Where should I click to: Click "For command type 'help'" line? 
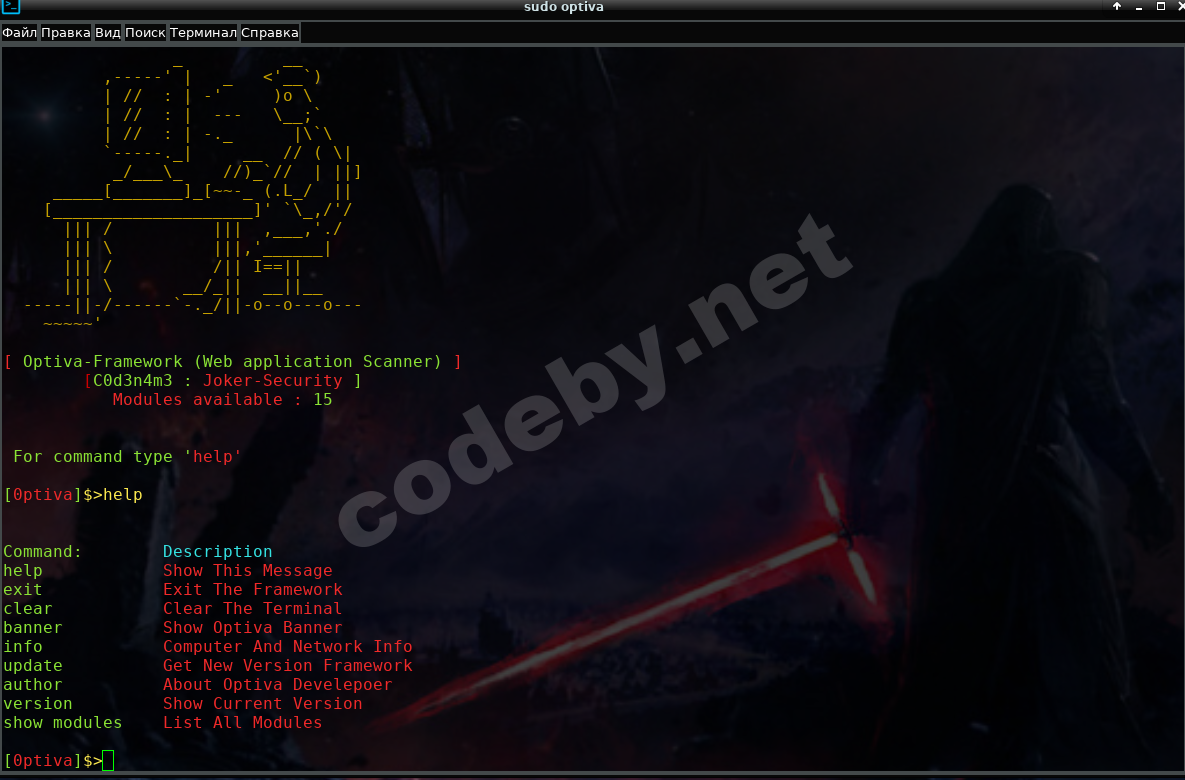coord(127,457)
